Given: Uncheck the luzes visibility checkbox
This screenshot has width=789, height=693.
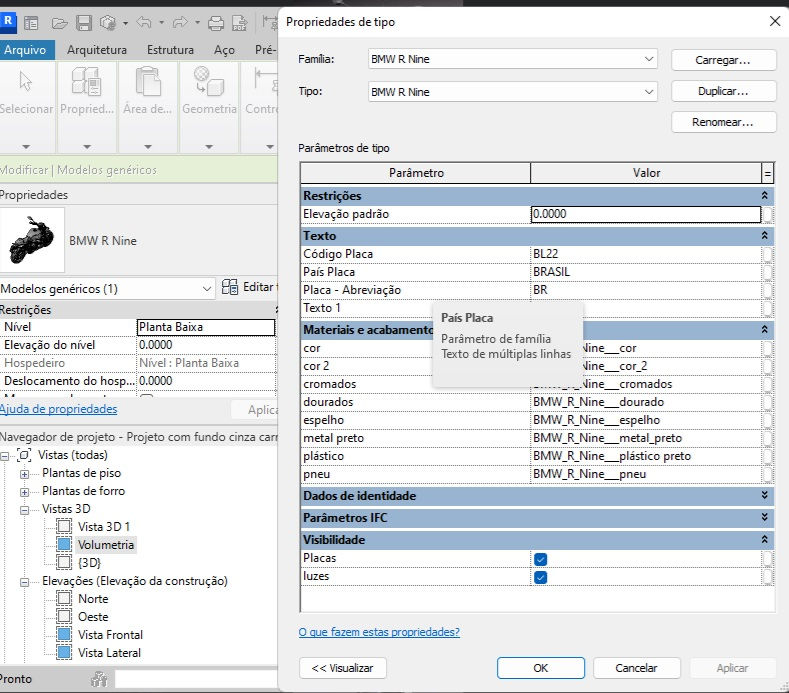Looking at the screenshot, I should click(x=540, y=577).
